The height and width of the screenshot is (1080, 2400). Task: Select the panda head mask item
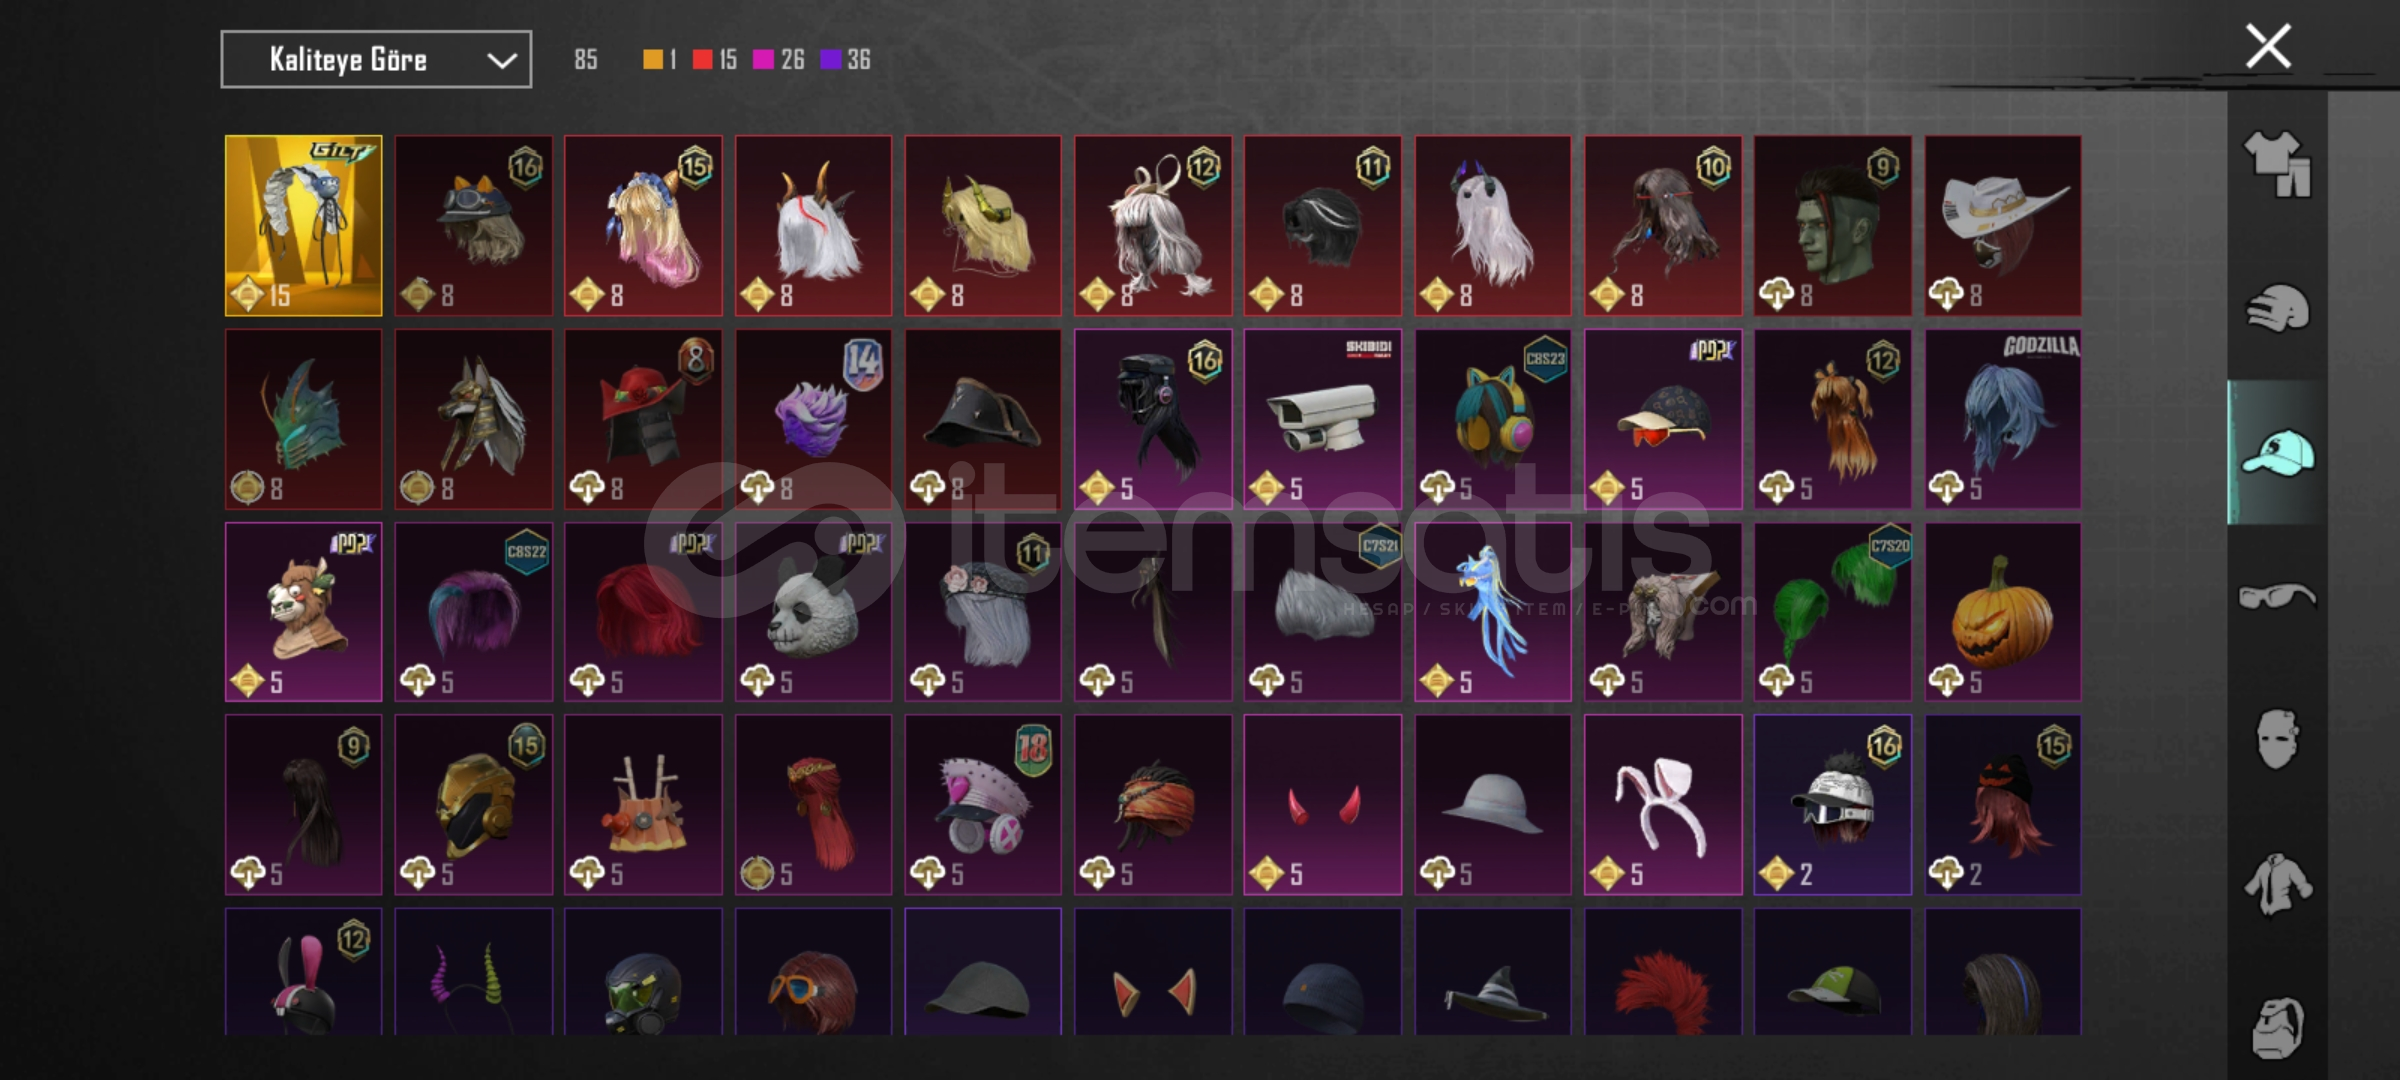[x=813, y=612]
